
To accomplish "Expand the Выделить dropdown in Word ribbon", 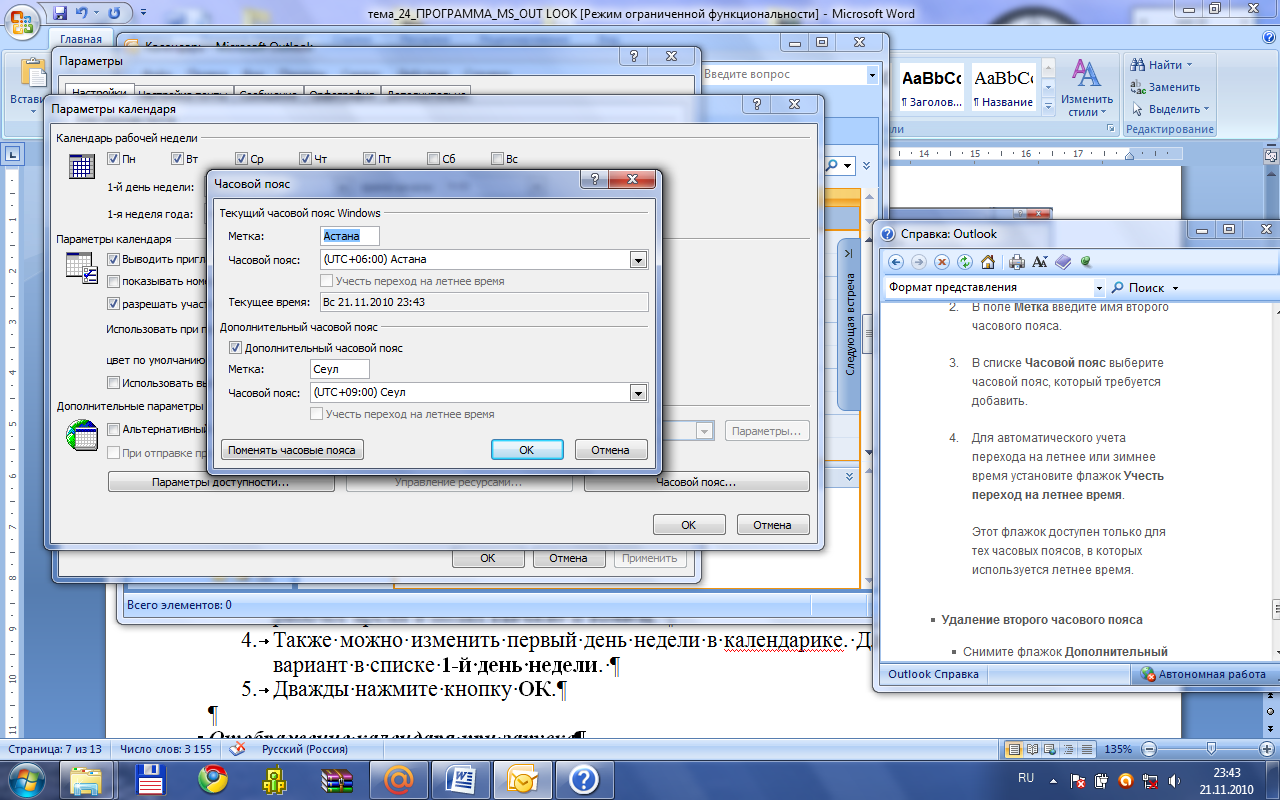I will click(1207, 109).
